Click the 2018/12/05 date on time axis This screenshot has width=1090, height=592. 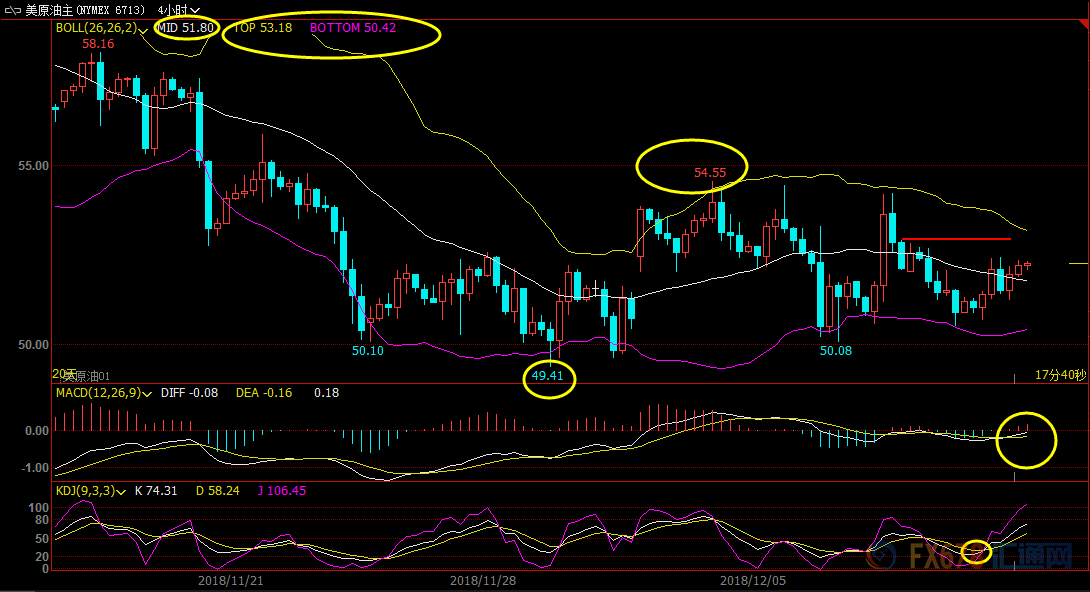tap(752, 580)
